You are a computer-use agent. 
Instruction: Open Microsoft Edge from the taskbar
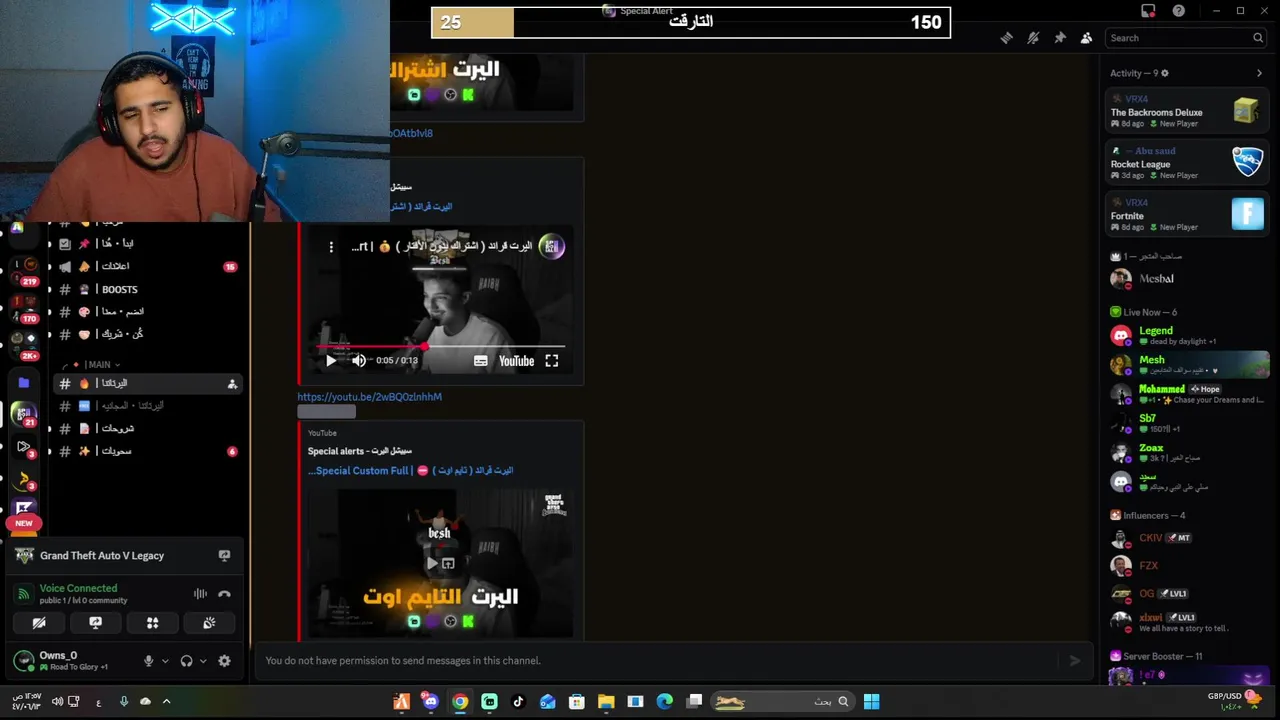click(665, 702)
